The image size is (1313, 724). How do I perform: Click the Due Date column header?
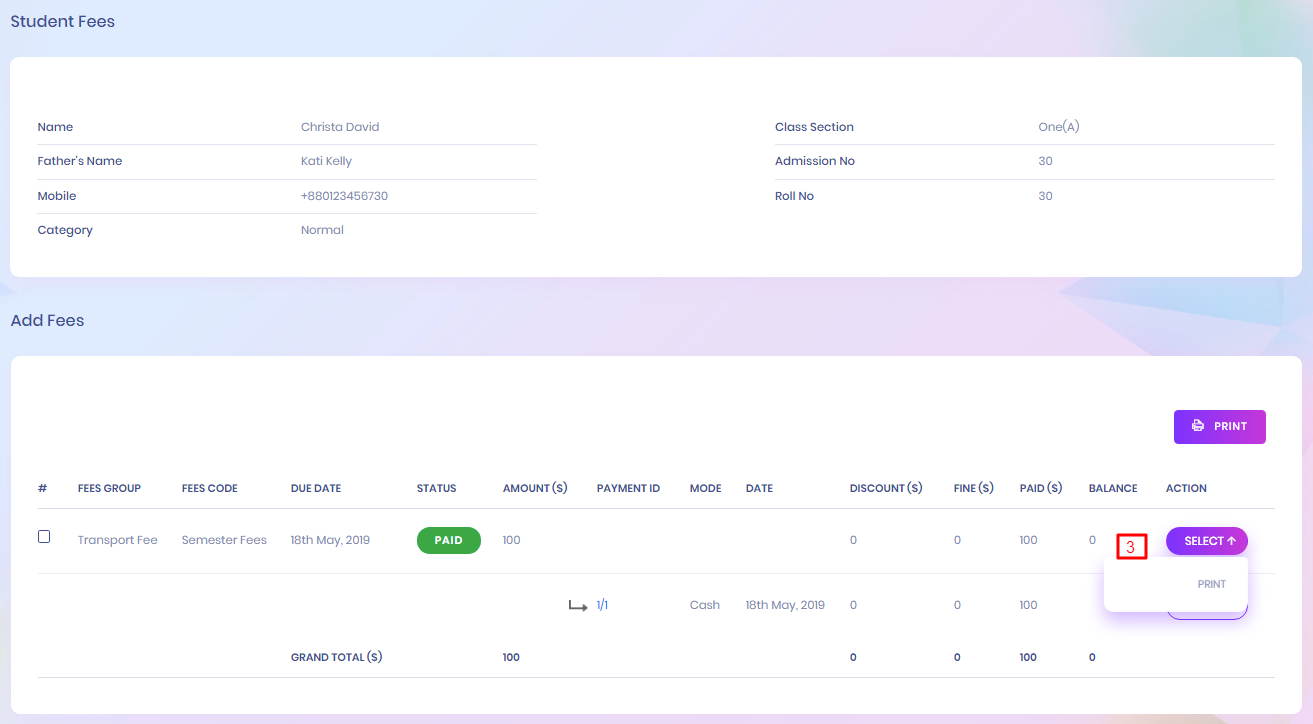point(315,488)
